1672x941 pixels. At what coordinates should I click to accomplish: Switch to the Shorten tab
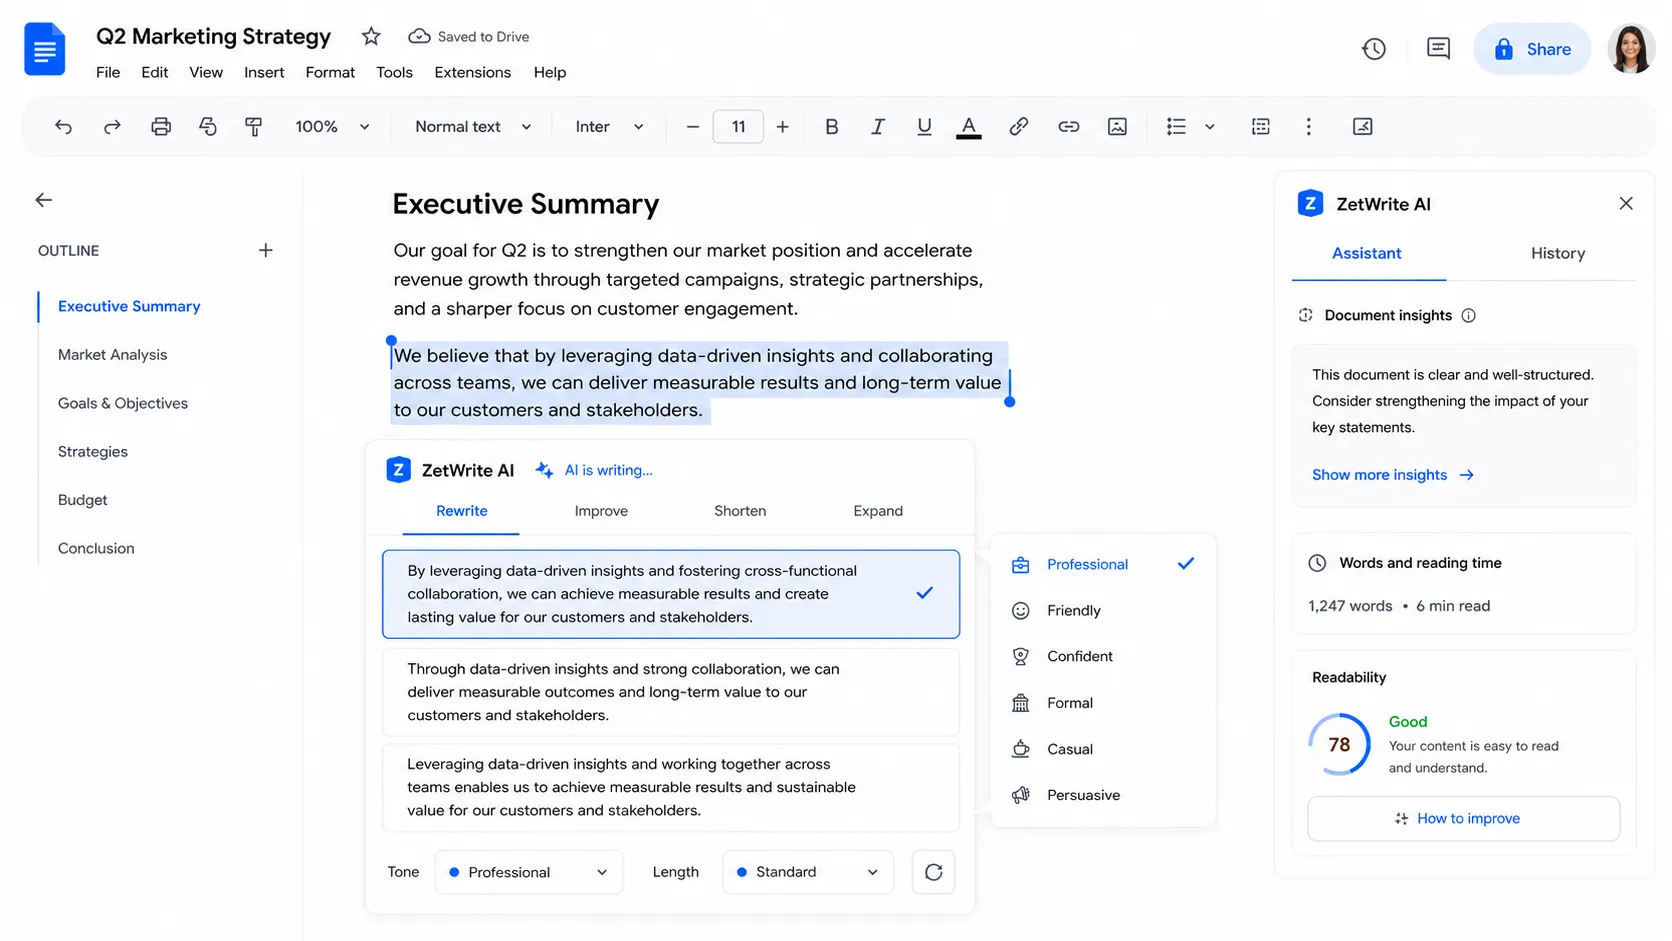tap(740, 511)
